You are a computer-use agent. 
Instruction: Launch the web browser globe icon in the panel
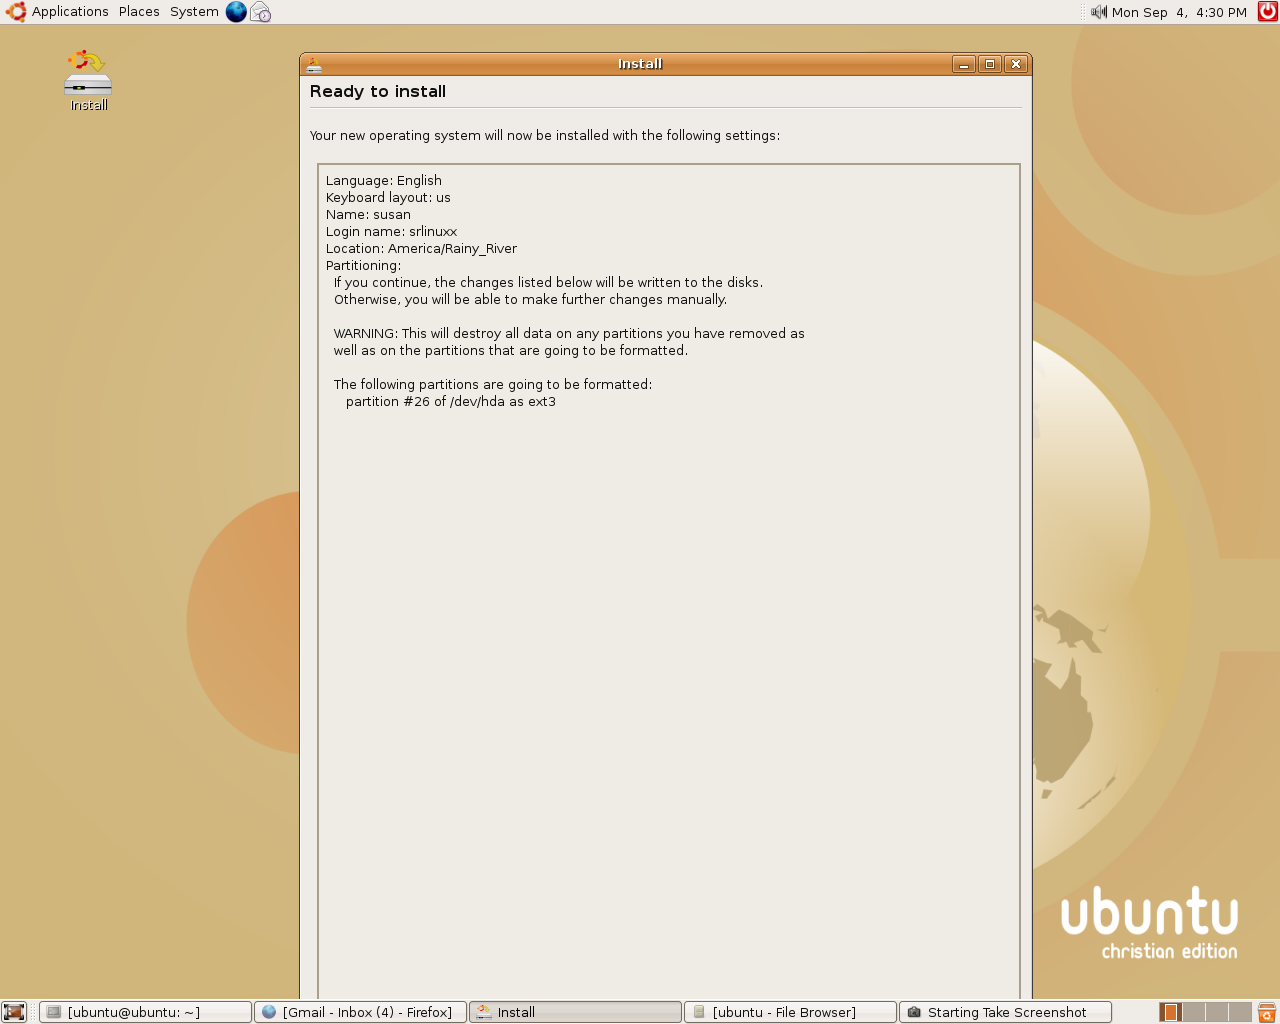coord(236,12)
